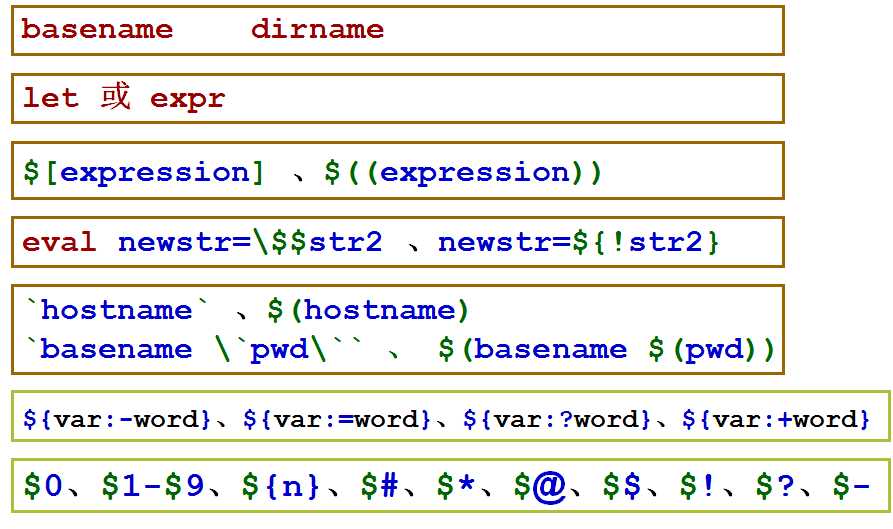Select the text ${var:?word}

[x=557, y=419]
